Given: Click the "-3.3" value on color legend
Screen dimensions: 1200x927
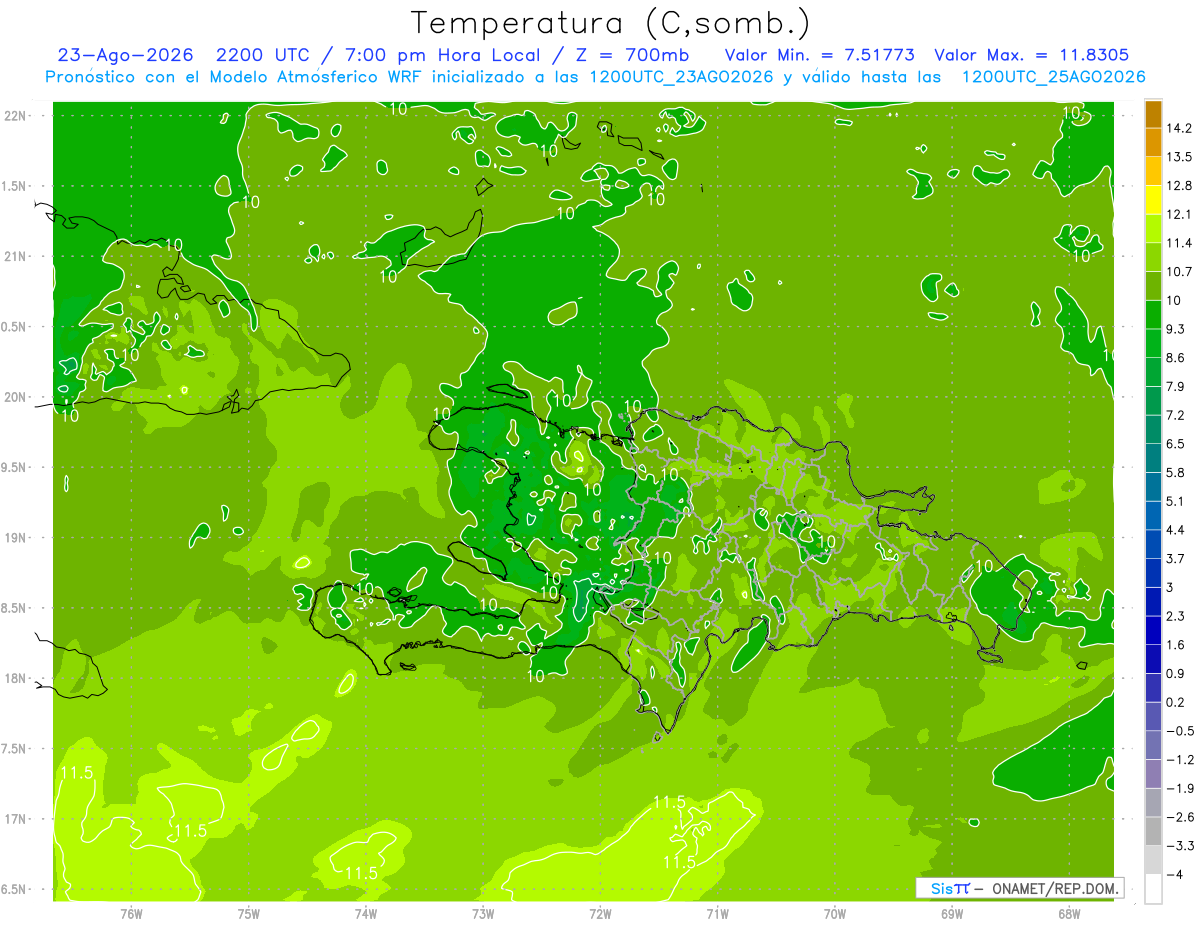Looking at the screenshot, I should coord(1181,846).
